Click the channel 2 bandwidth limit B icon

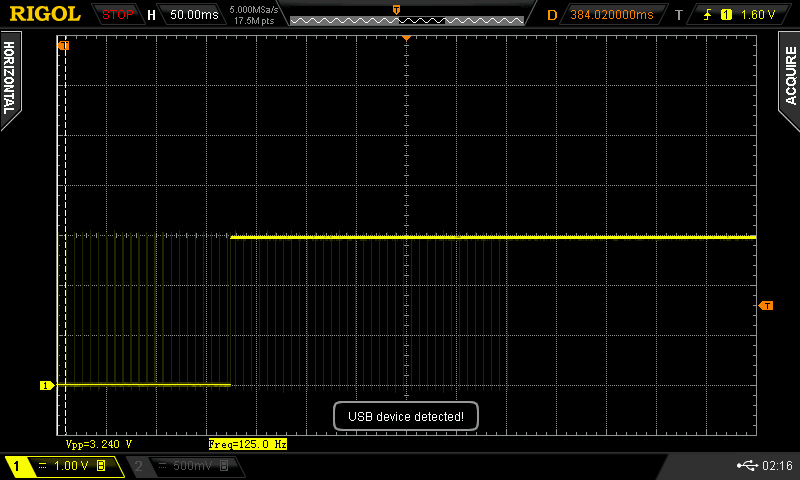pyautogui.click(x=224, y=466)
